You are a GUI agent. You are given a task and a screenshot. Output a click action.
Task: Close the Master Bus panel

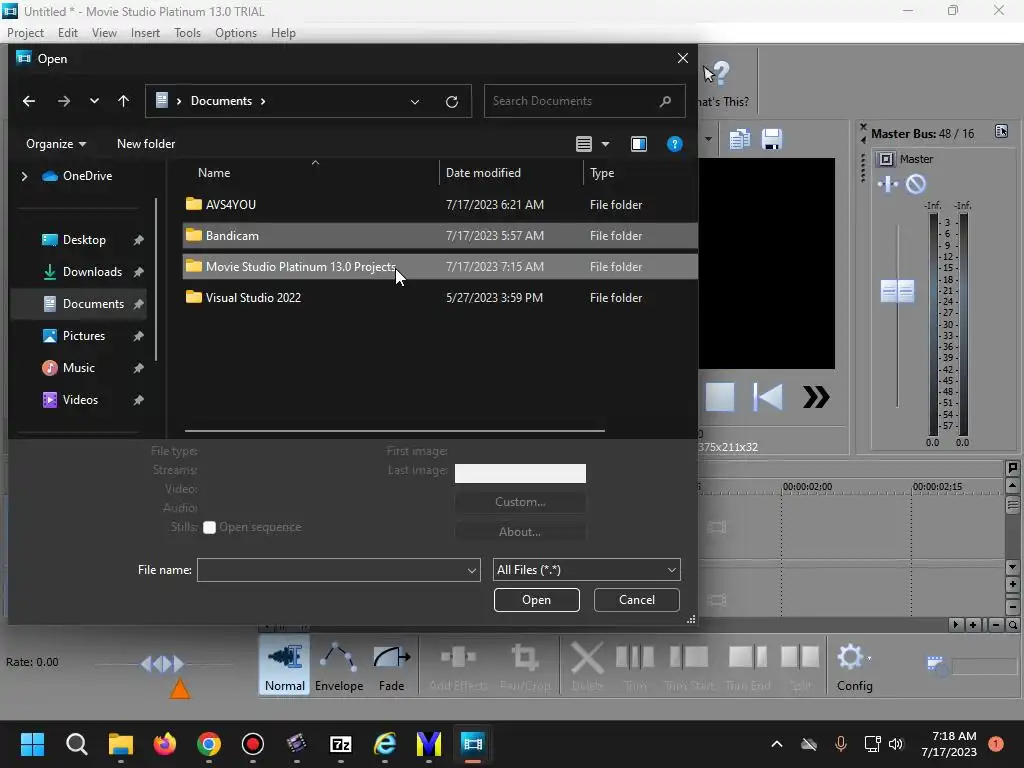coord(863,126)
